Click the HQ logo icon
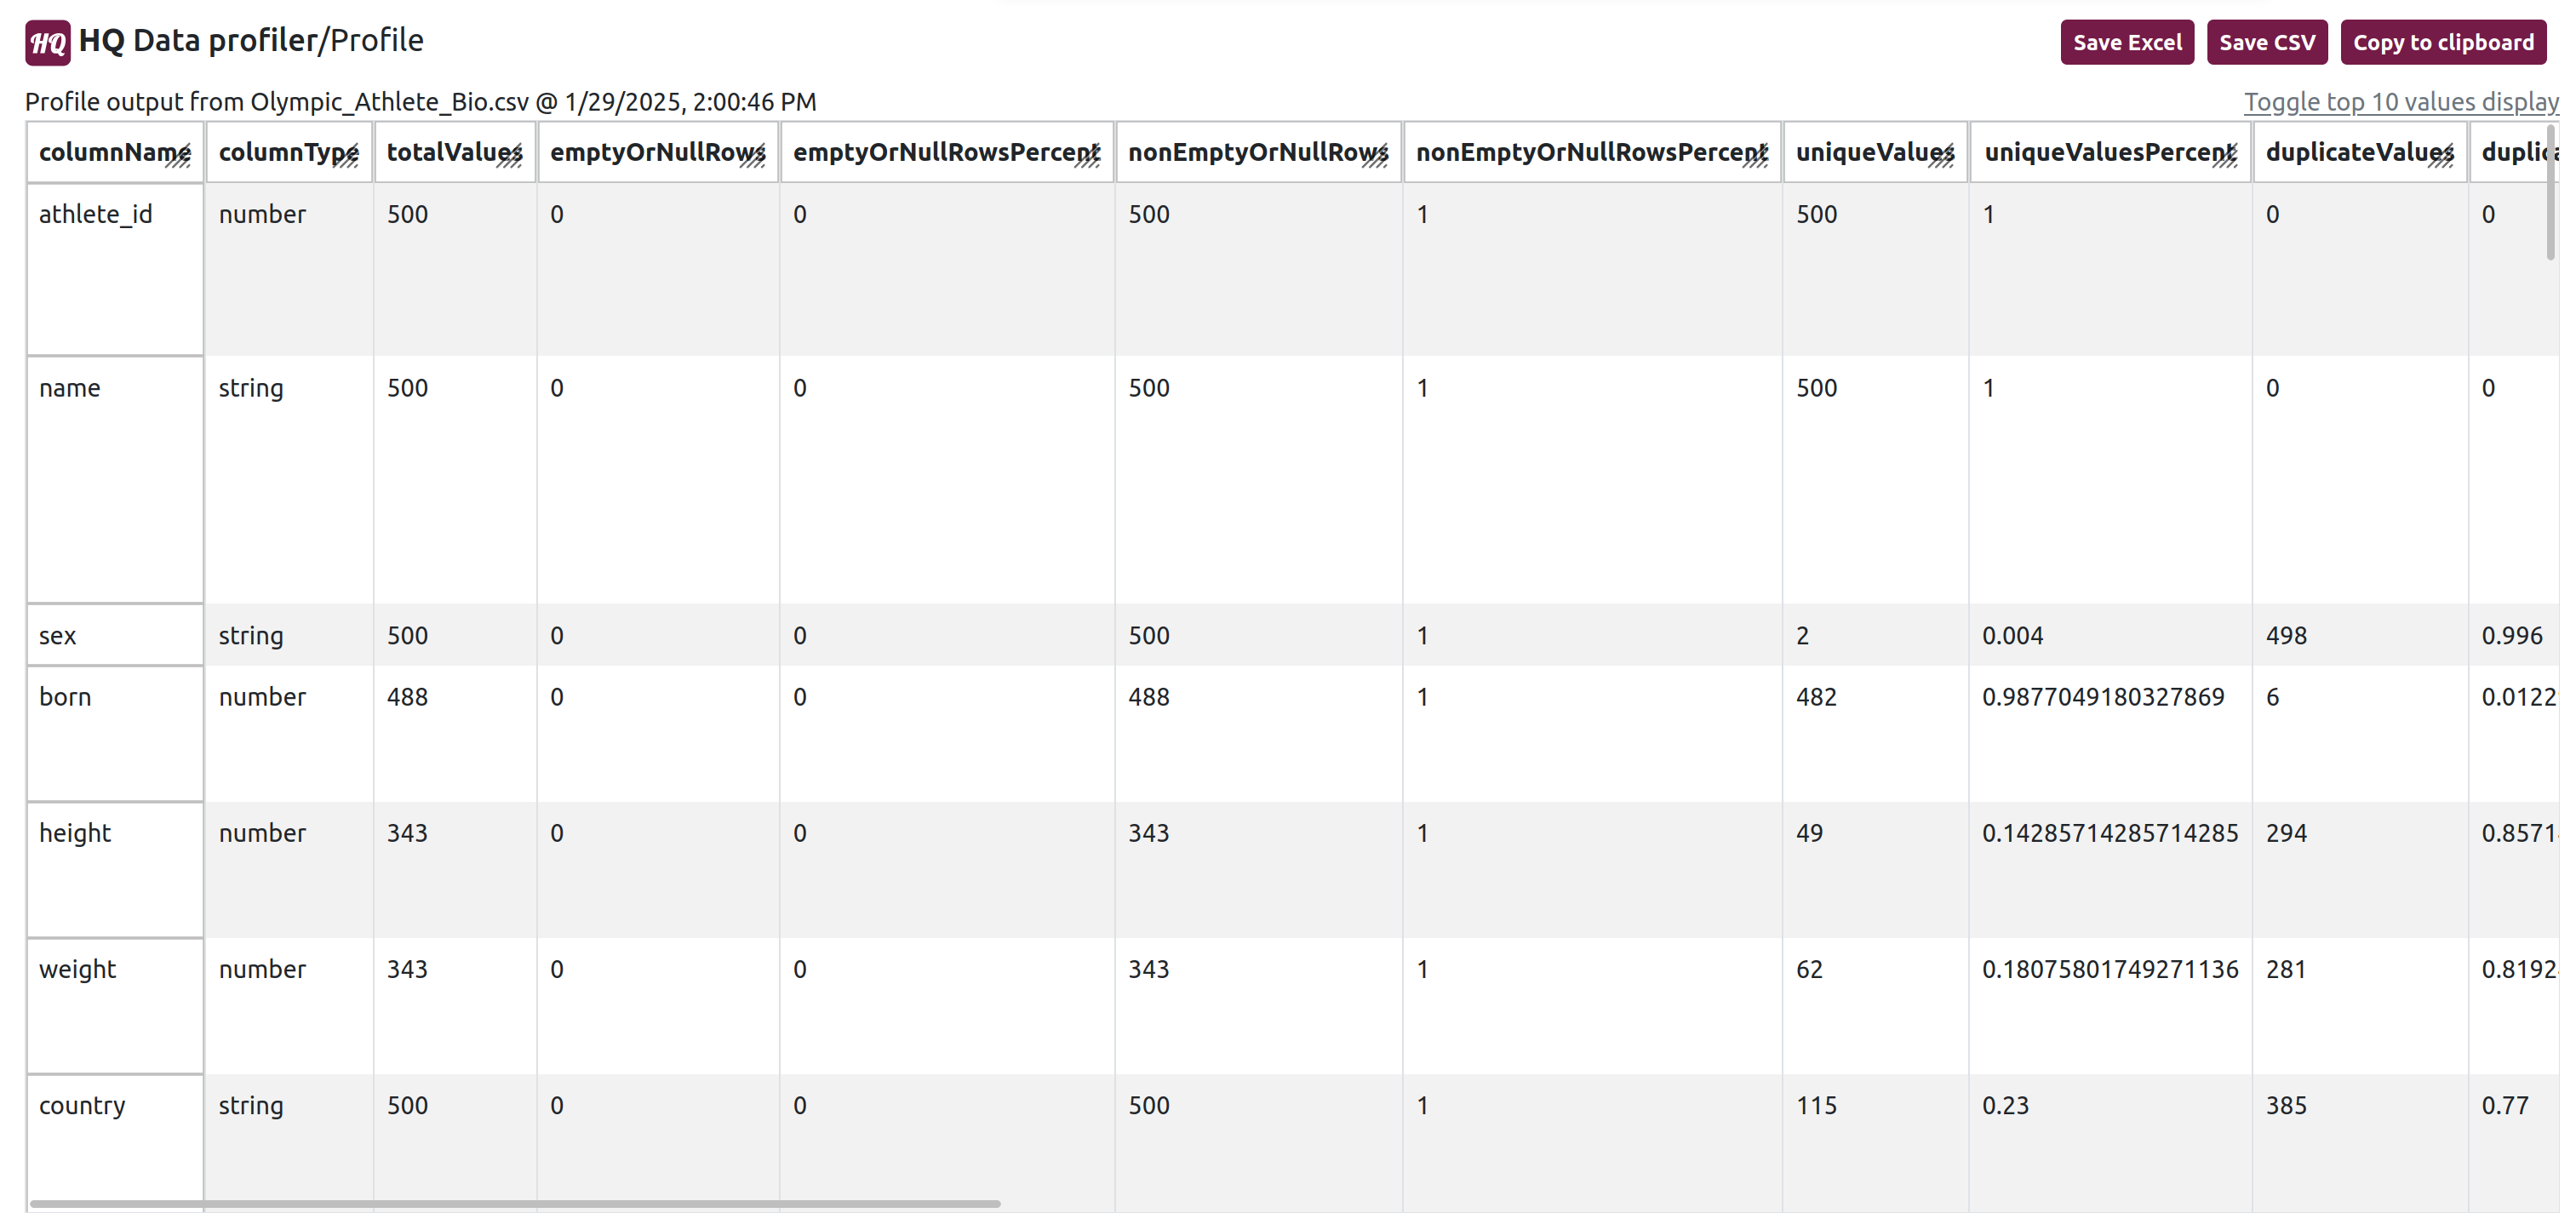Screen dimensions: 2576x1230 point(47,42)
